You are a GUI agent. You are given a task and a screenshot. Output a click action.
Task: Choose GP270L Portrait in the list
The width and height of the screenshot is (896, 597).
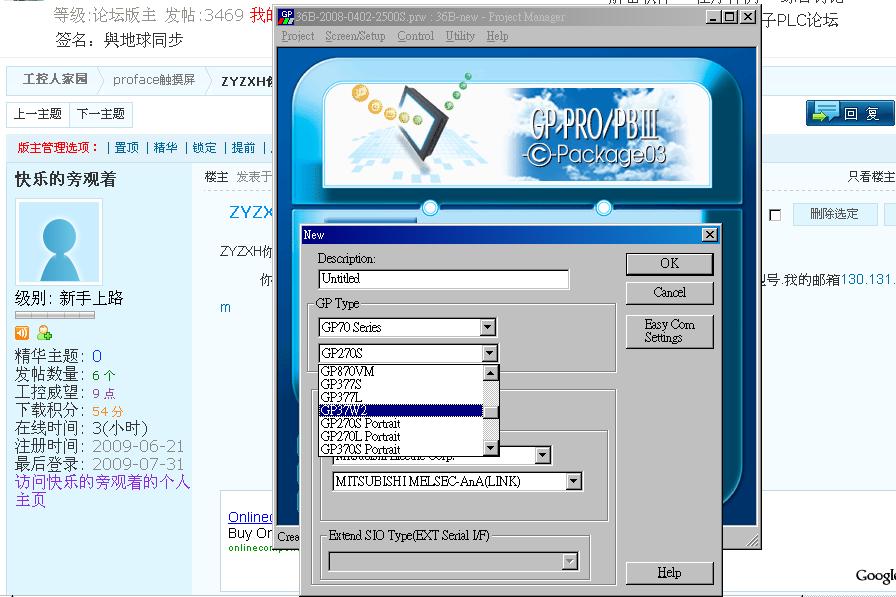360,436
